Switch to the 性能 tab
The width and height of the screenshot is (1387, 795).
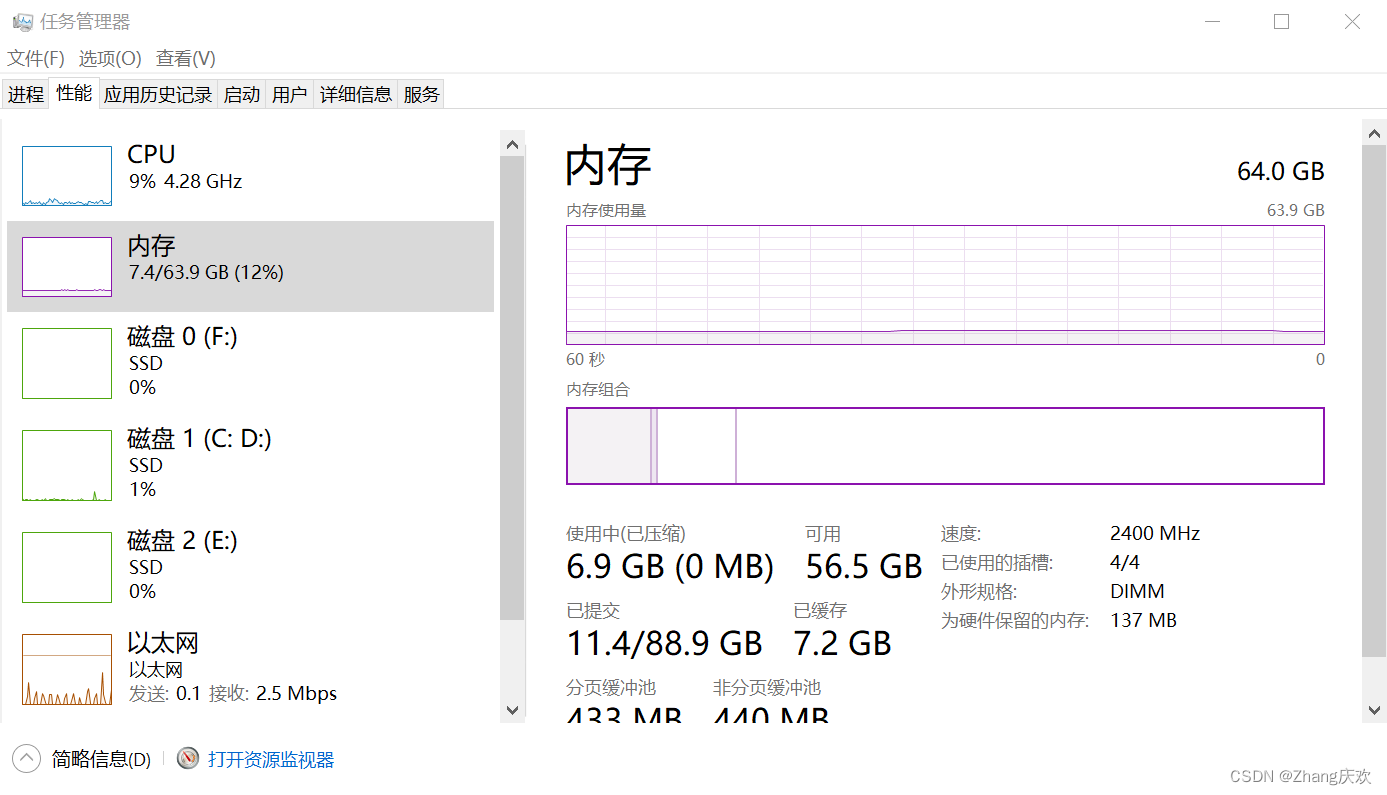tap(74, 93)
